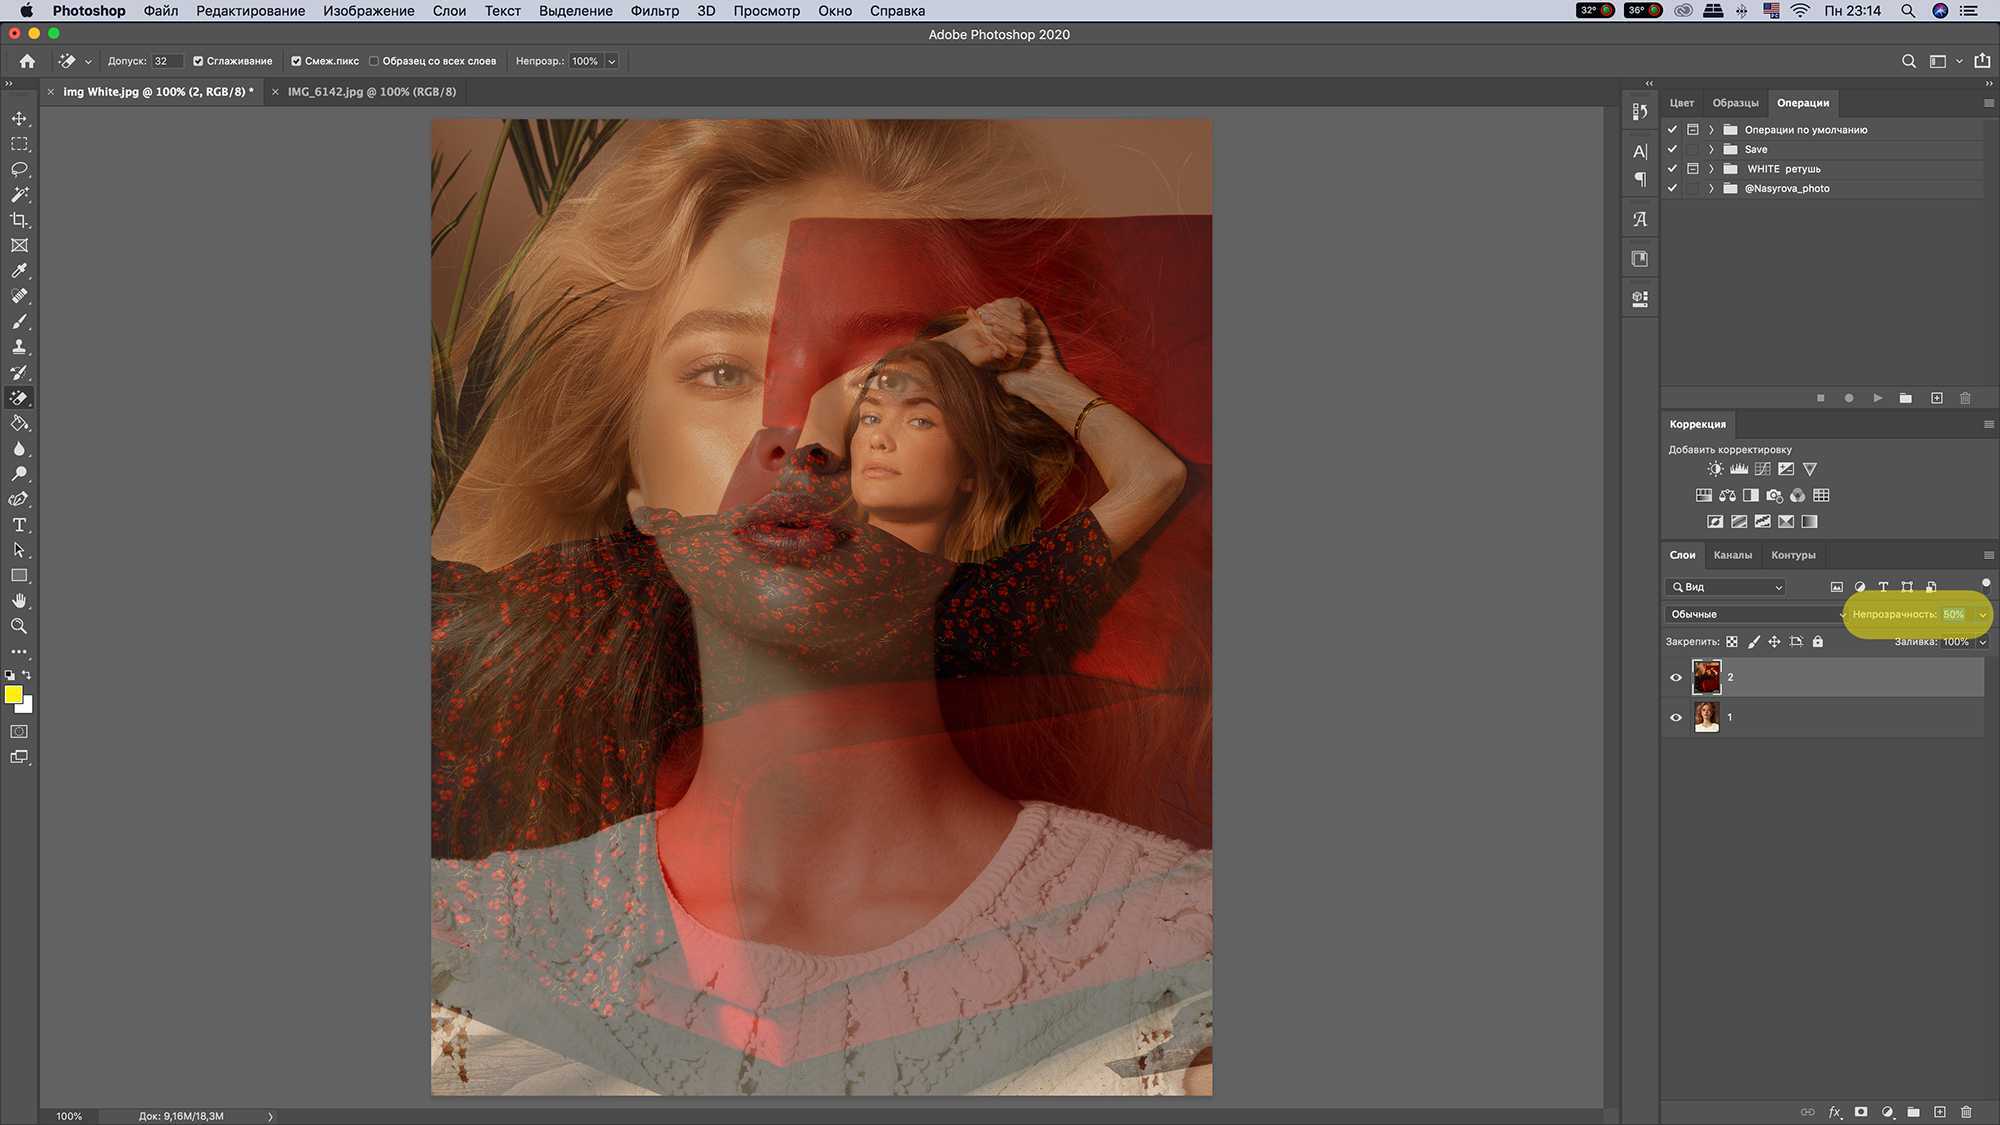Viewport: 2000px width, 1125px height.
Task: Select the Hand tool
Action: pyautogui.click(x=19, y=600)
